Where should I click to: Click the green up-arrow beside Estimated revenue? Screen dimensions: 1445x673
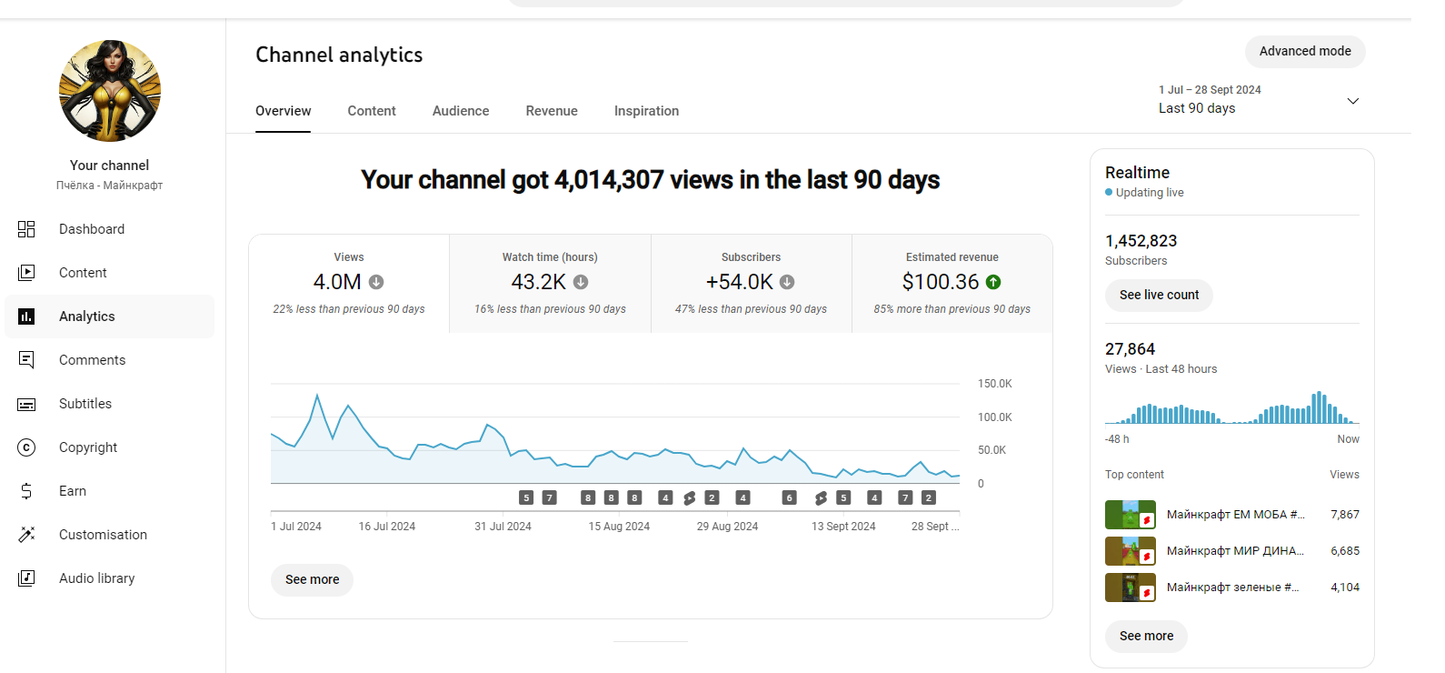[x=993, y=282]
